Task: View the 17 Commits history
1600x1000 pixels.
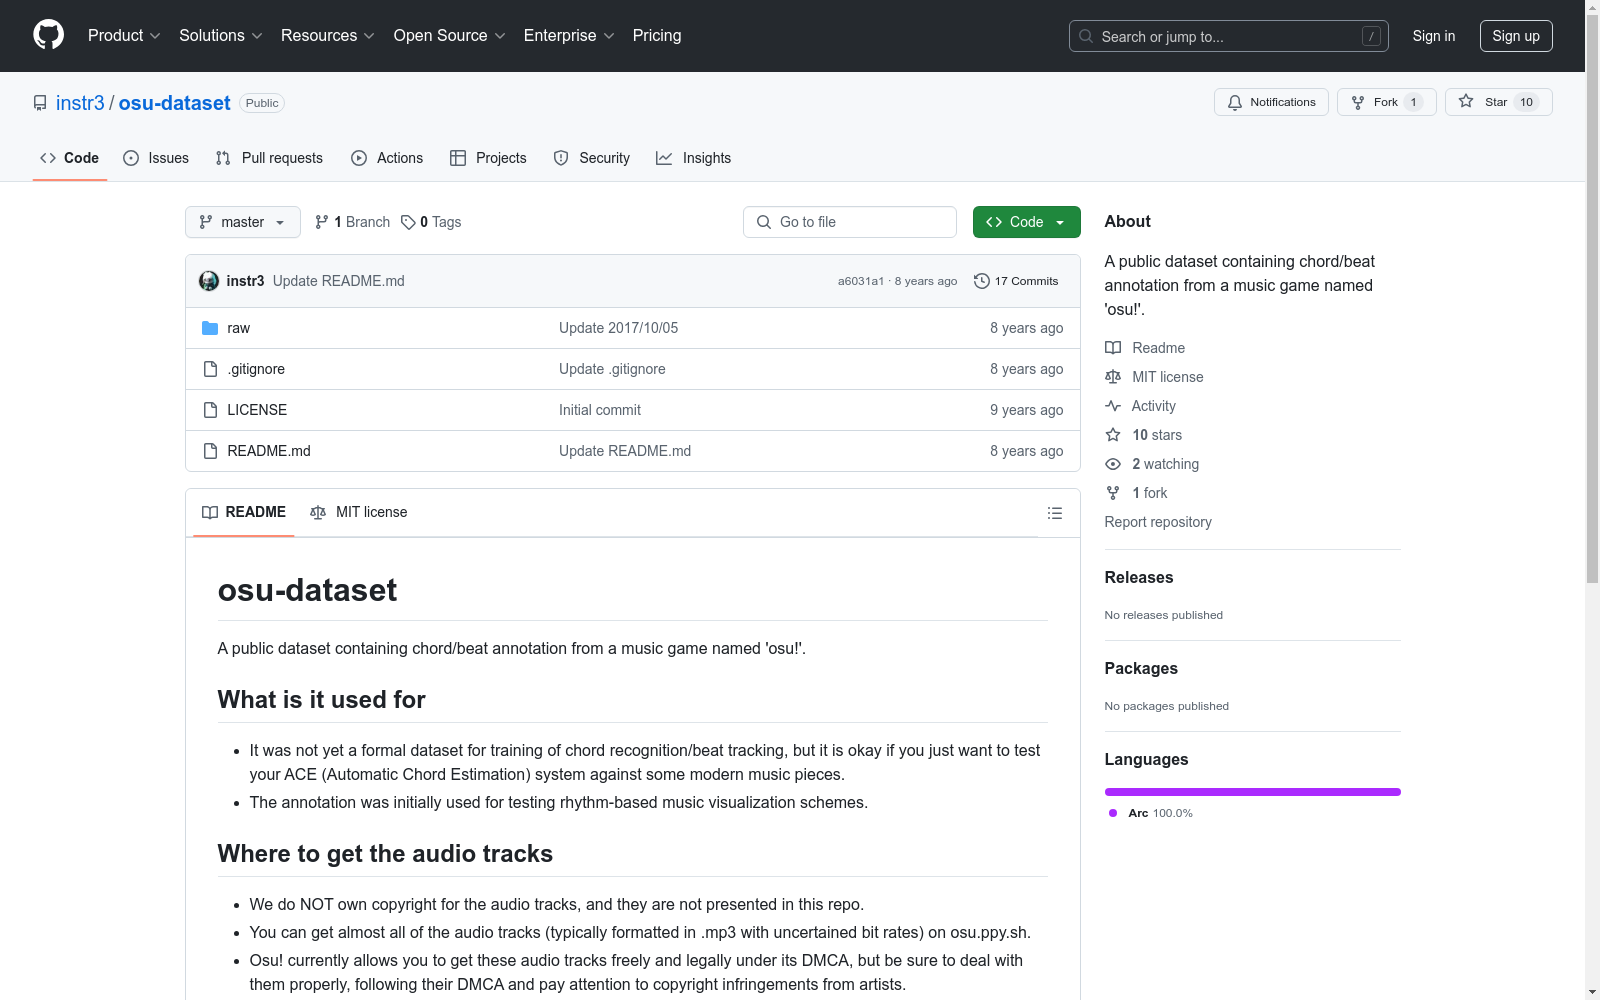Action: pyautogui.click(x=1016, y=281)
